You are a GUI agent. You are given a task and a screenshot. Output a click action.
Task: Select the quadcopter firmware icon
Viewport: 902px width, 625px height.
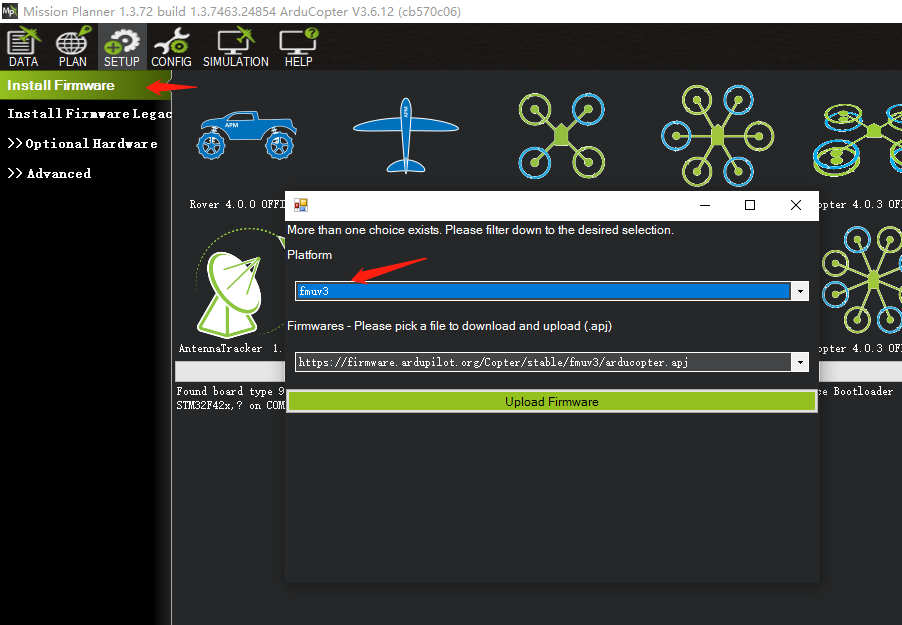tap(561, 136)
